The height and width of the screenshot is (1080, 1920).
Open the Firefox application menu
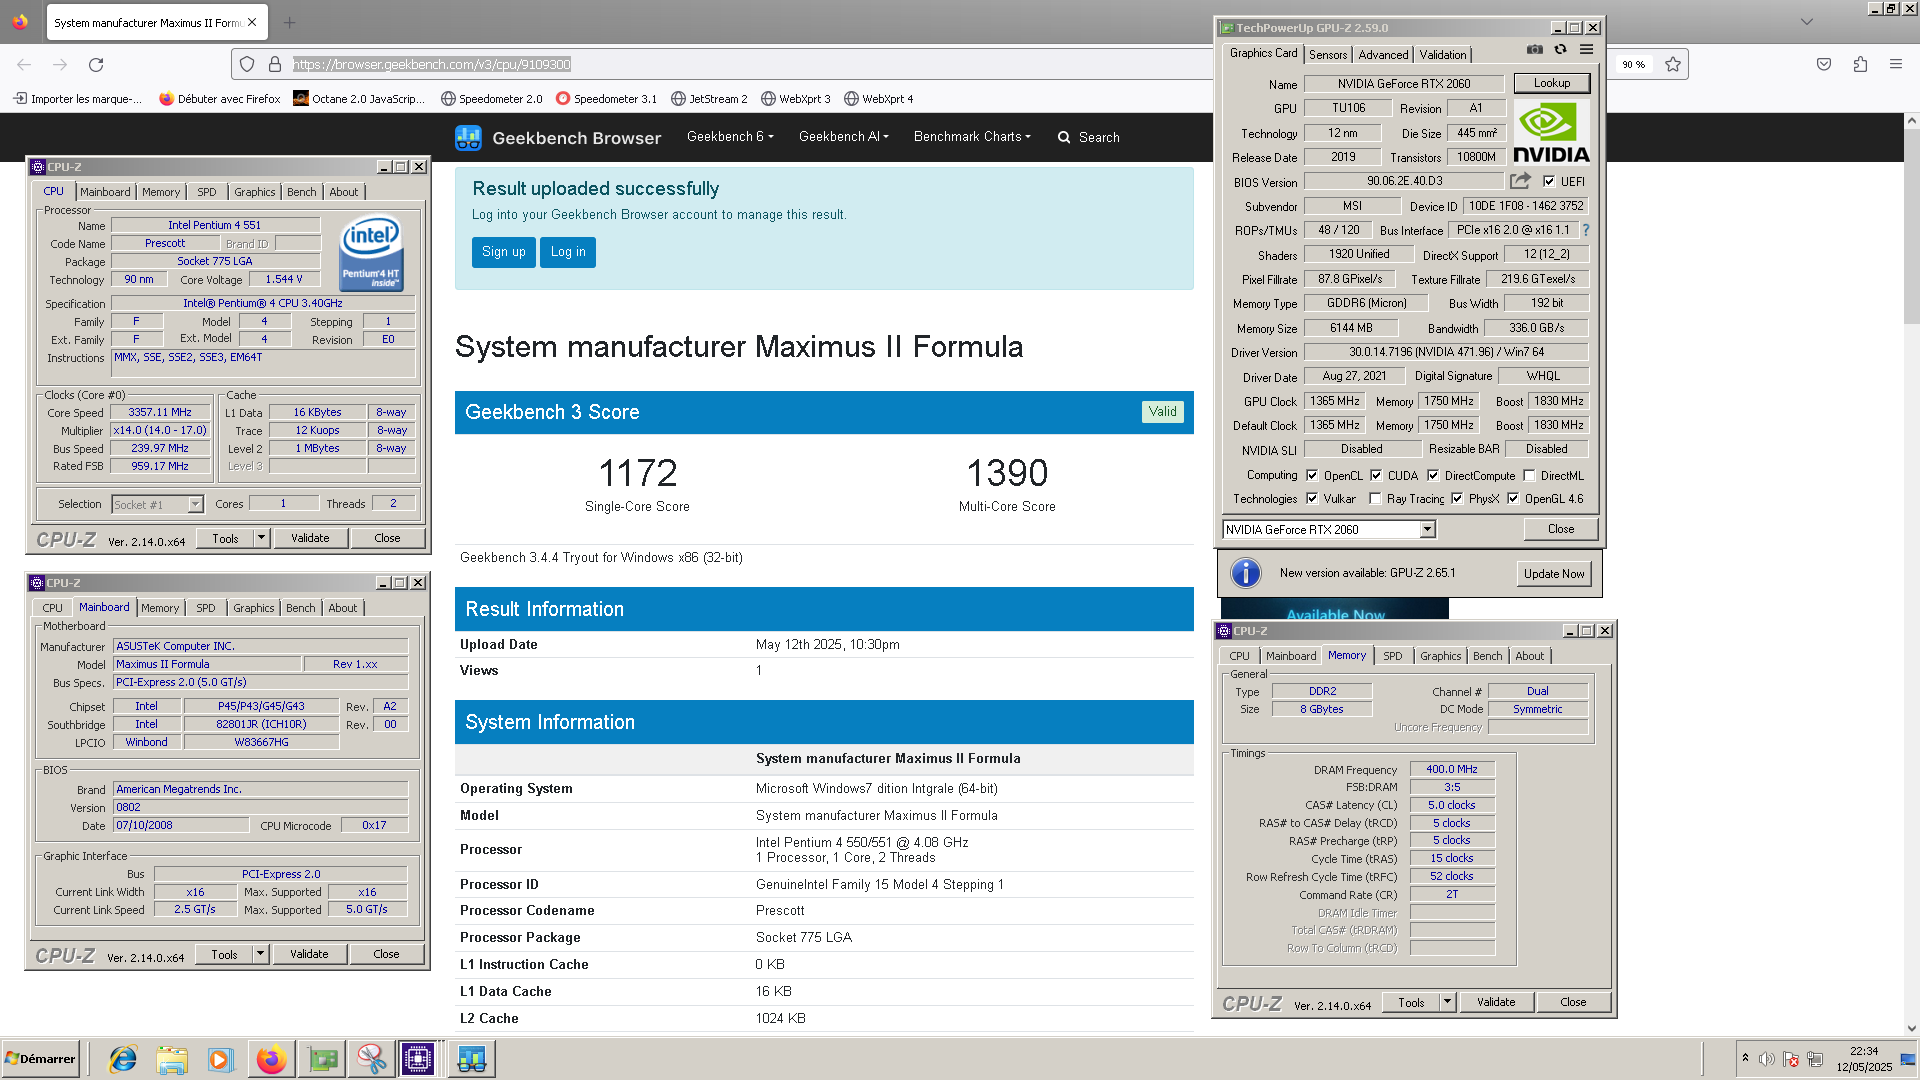click(1896, 65)
